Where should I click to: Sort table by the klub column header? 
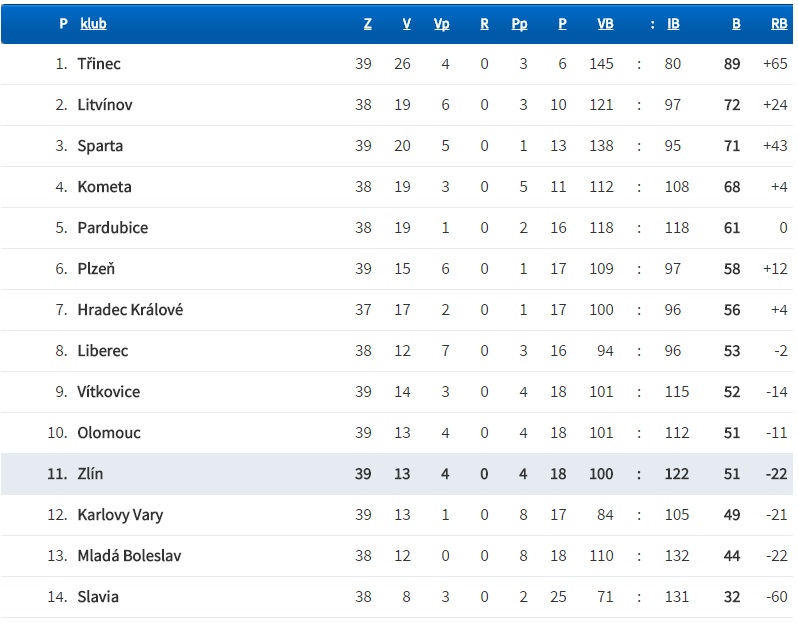93,24
